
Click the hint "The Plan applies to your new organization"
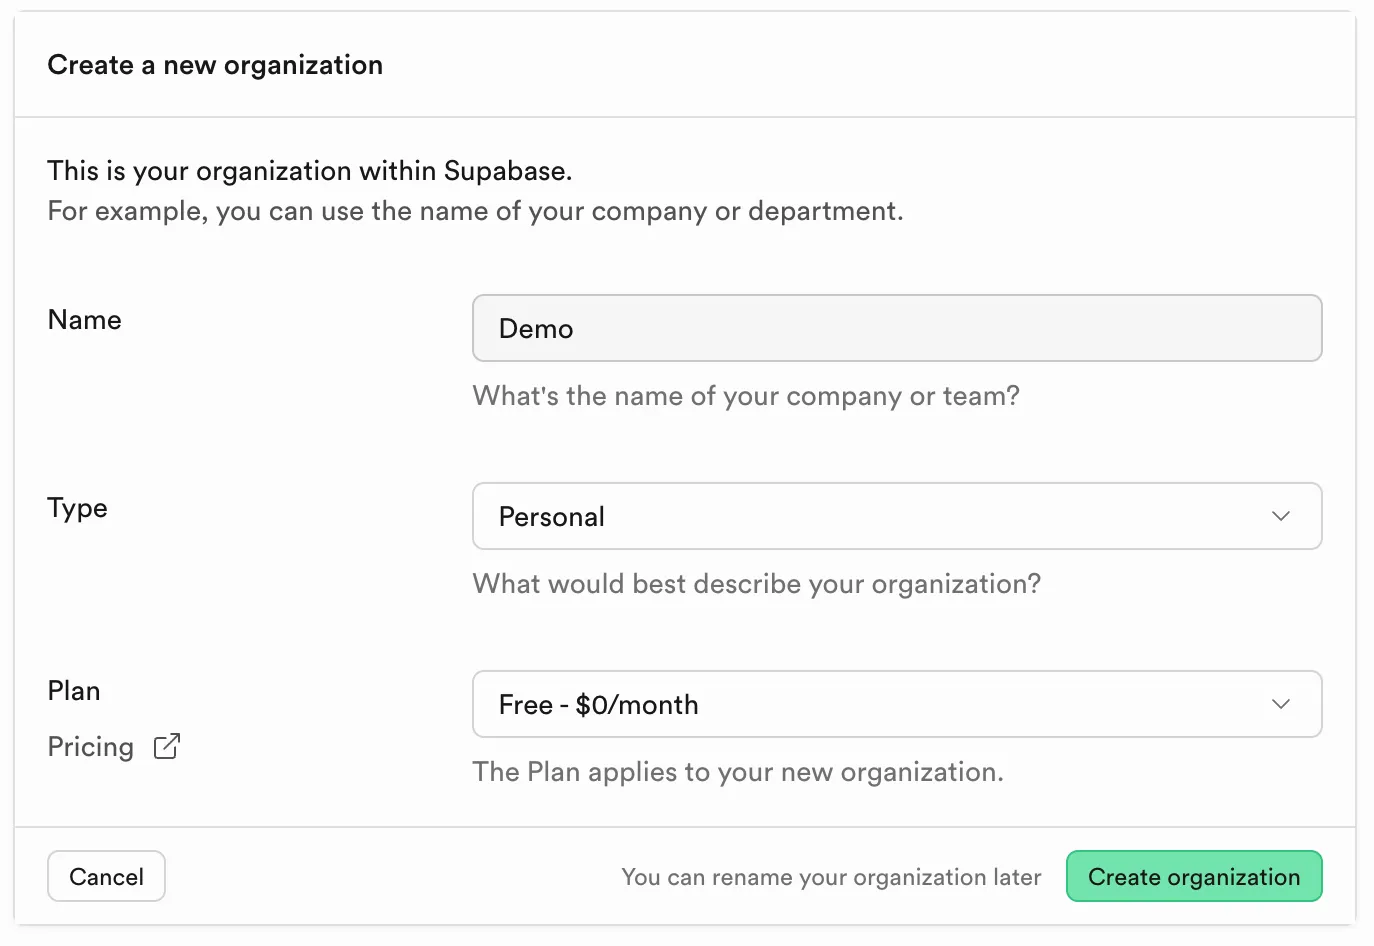coord(738,772)
